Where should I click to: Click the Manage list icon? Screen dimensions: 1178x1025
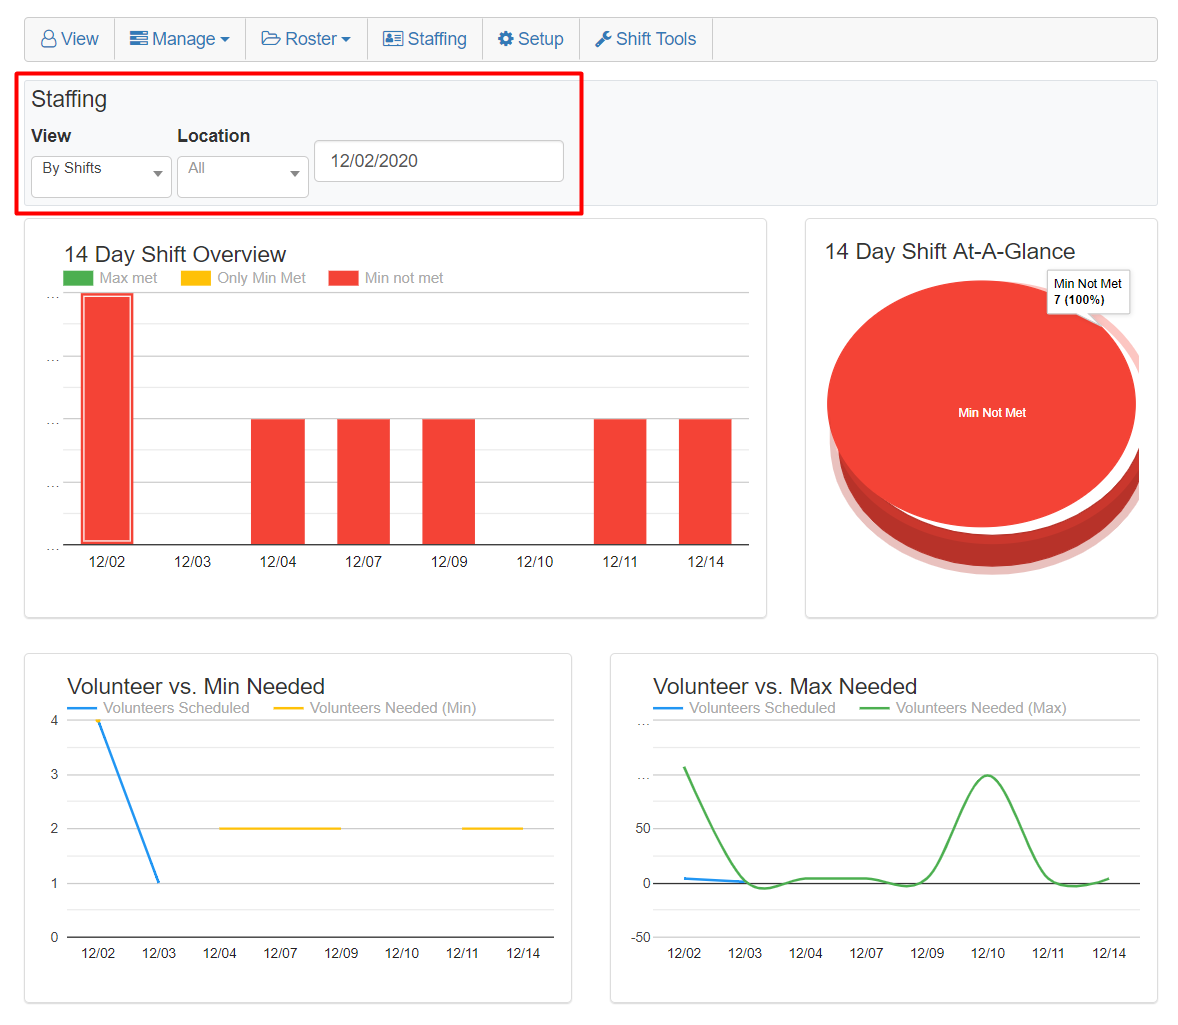click(x=138, y=38)
